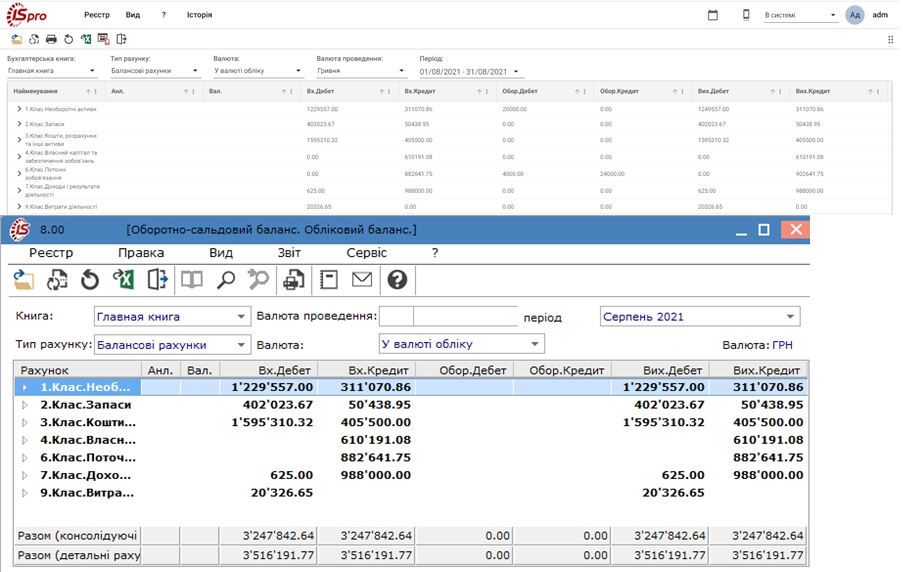This screenshot has height=572, width=903.
Task: Click the question mark help icon
Action: 397,280
